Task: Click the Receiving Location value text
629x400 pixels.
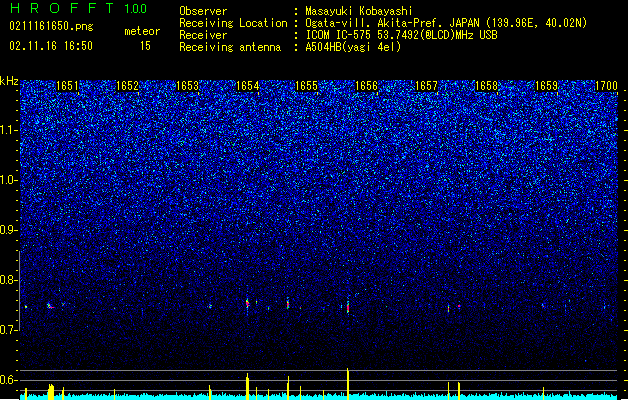Action: coord(446,23)
